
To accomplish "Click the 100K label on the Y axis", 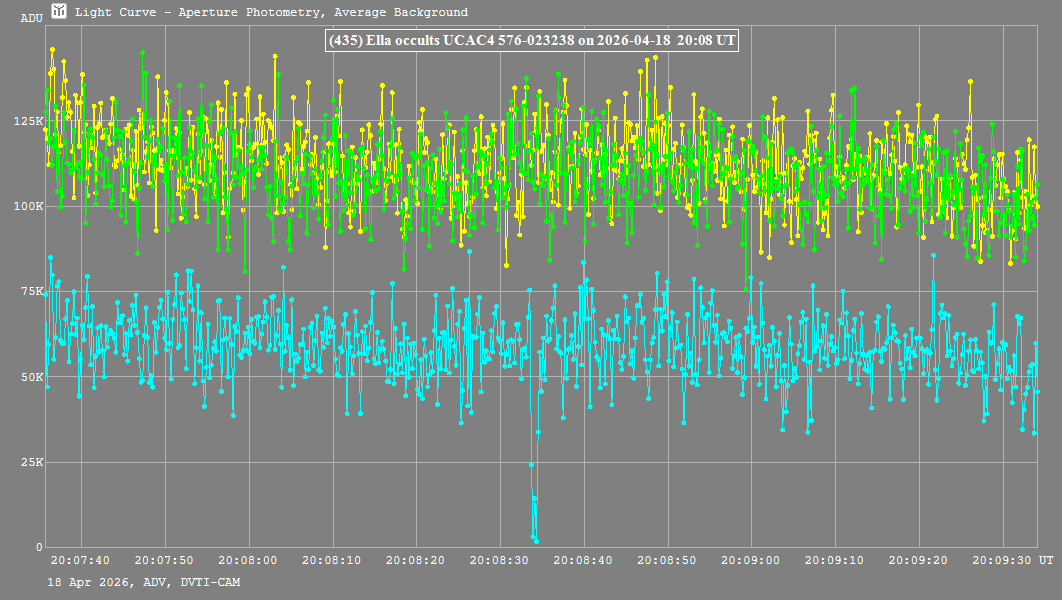I will [28, 206].
